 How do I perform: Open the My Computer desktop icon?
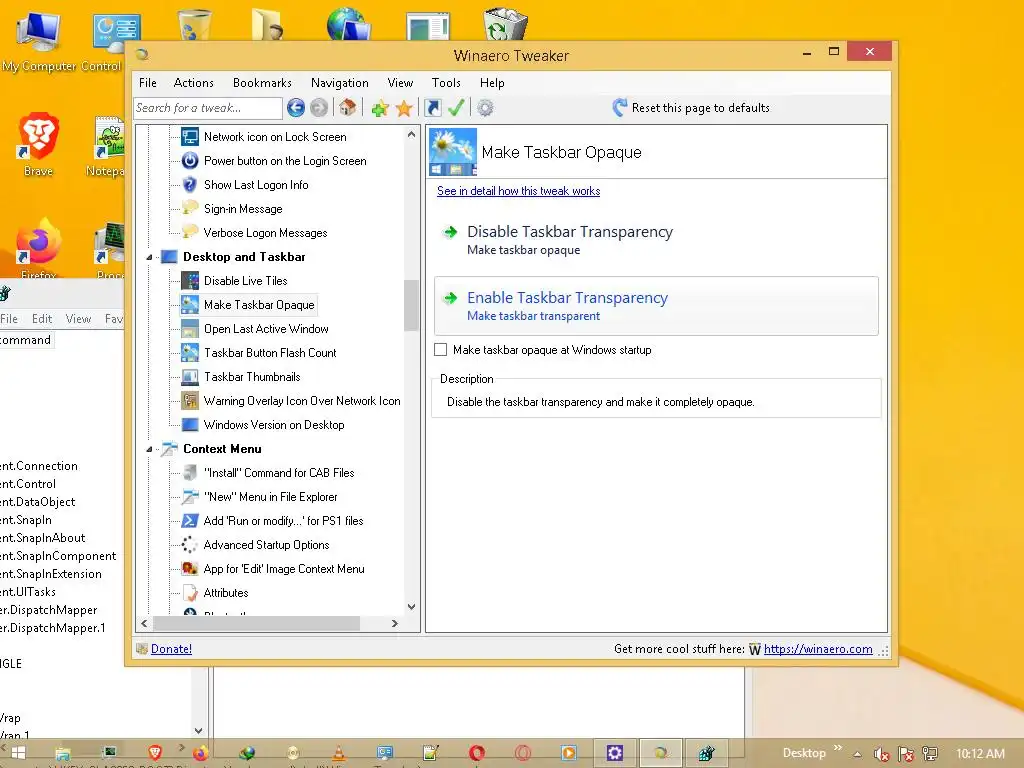click(x=39, y=40)
